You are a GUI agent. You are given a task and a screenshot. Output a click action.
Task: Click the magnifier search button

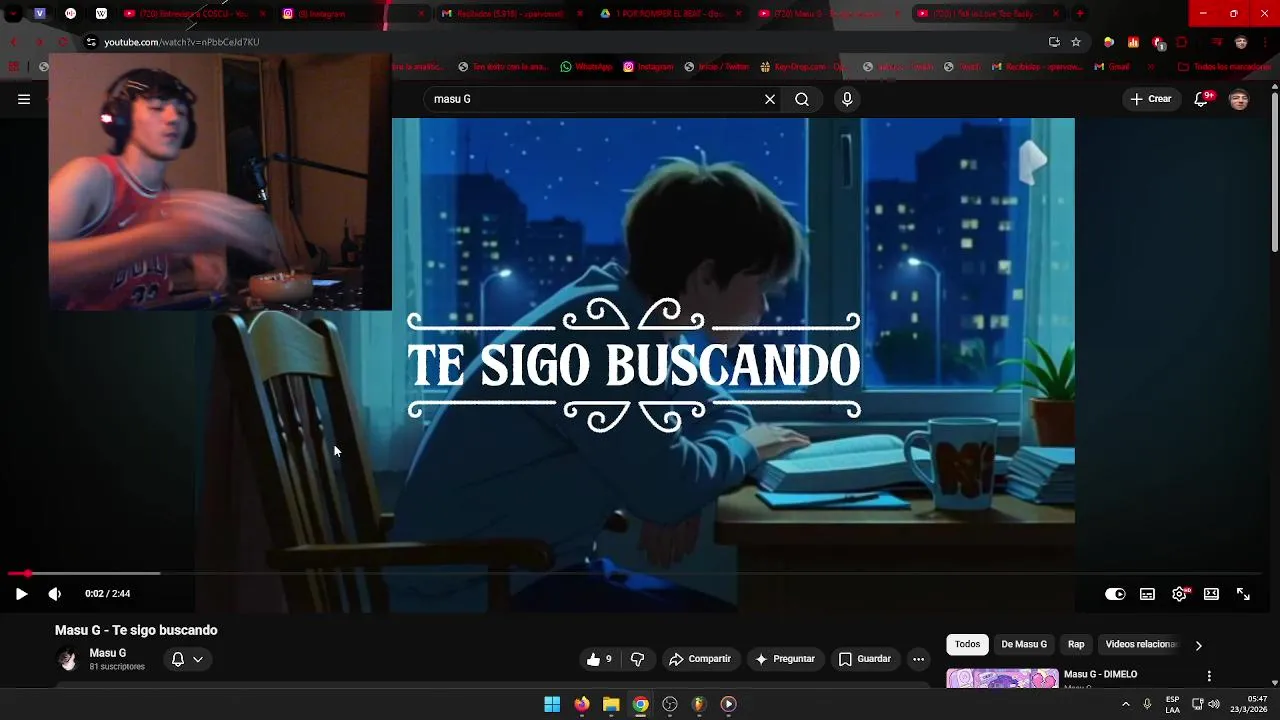[x=802, y=99]
